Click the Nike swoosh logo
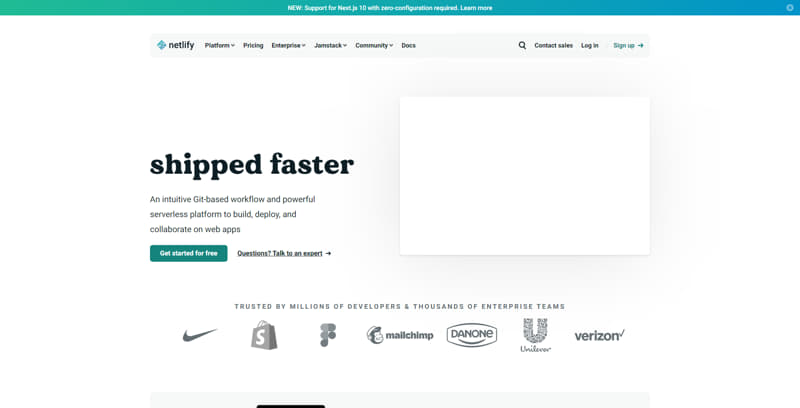The width and height of the screenshot is (800, 408). pos(200,335)
